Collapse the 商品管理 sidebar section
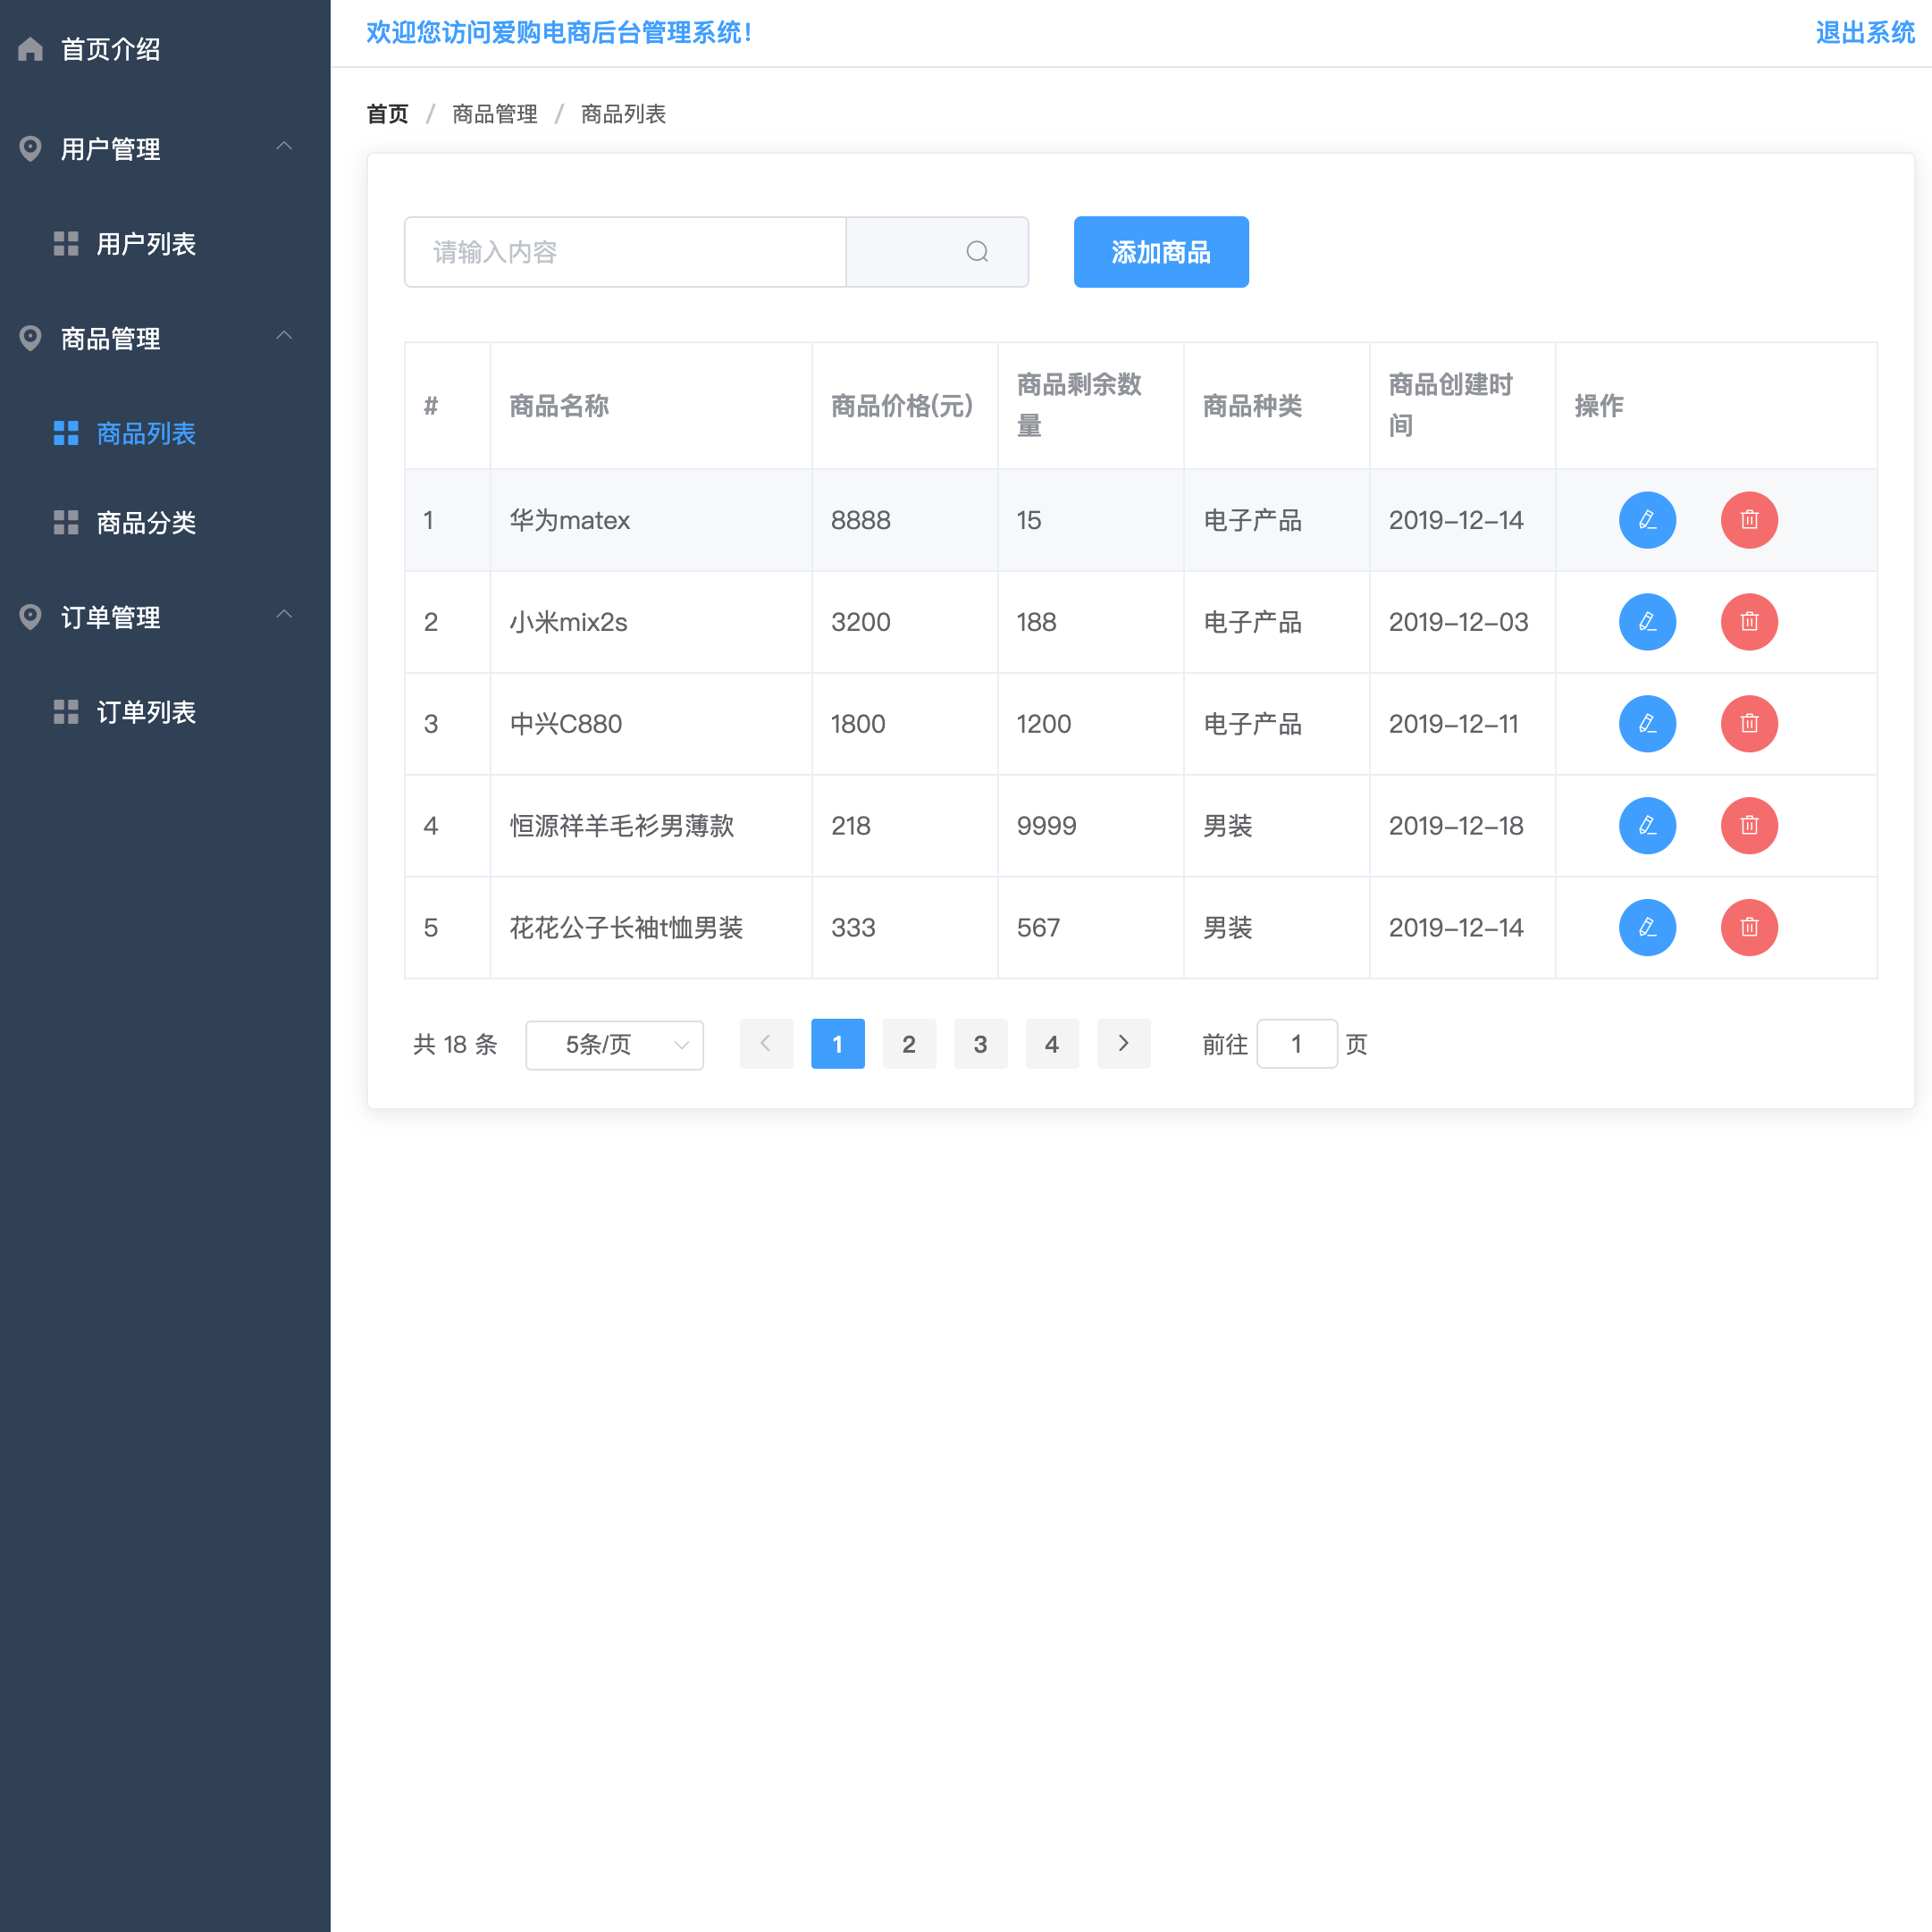The height and width of the screenshot is (1932, 1932). [x=284, y=336]
